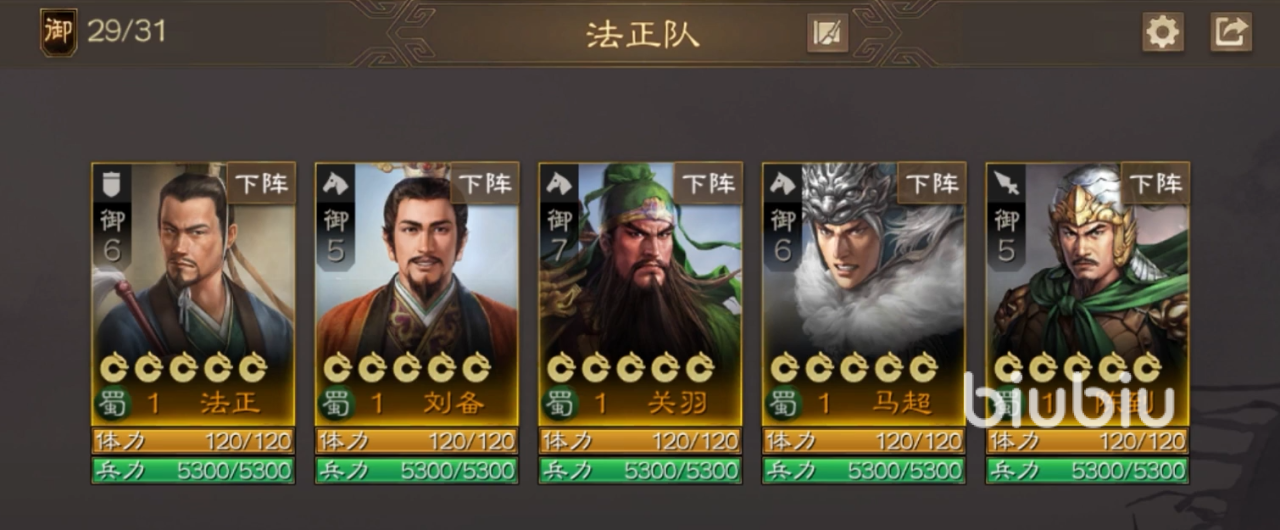Click 刘备's 体力 120/120 bar
1280x530 pixels.
click(x=417, y=441)
